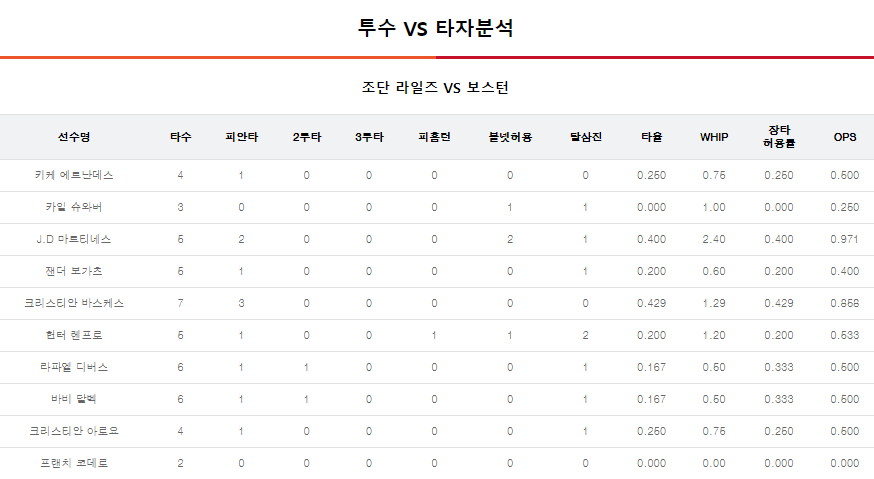
Task: Click the '조단 라일즈 VS 보스턴' subtitle
Action: (x=435, y=88)
